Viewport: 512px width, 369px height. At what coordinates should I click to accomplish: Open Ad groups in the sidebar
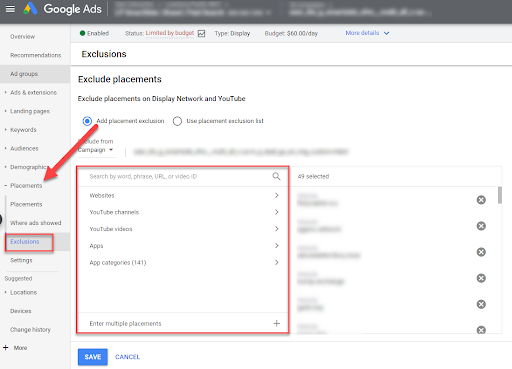click(24, 74)
